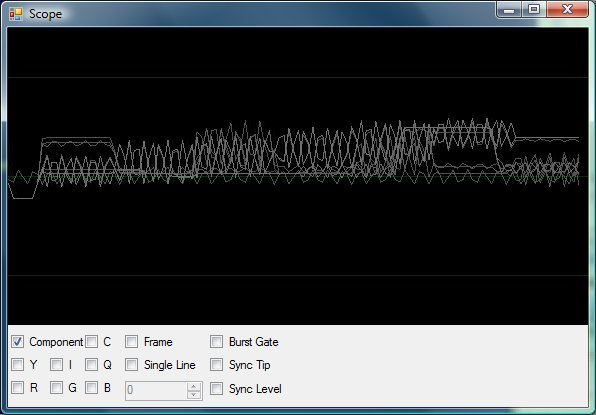The image size is (596, 415).
Task: Increase line number with up arrow
Action: (x=194, y=386)
